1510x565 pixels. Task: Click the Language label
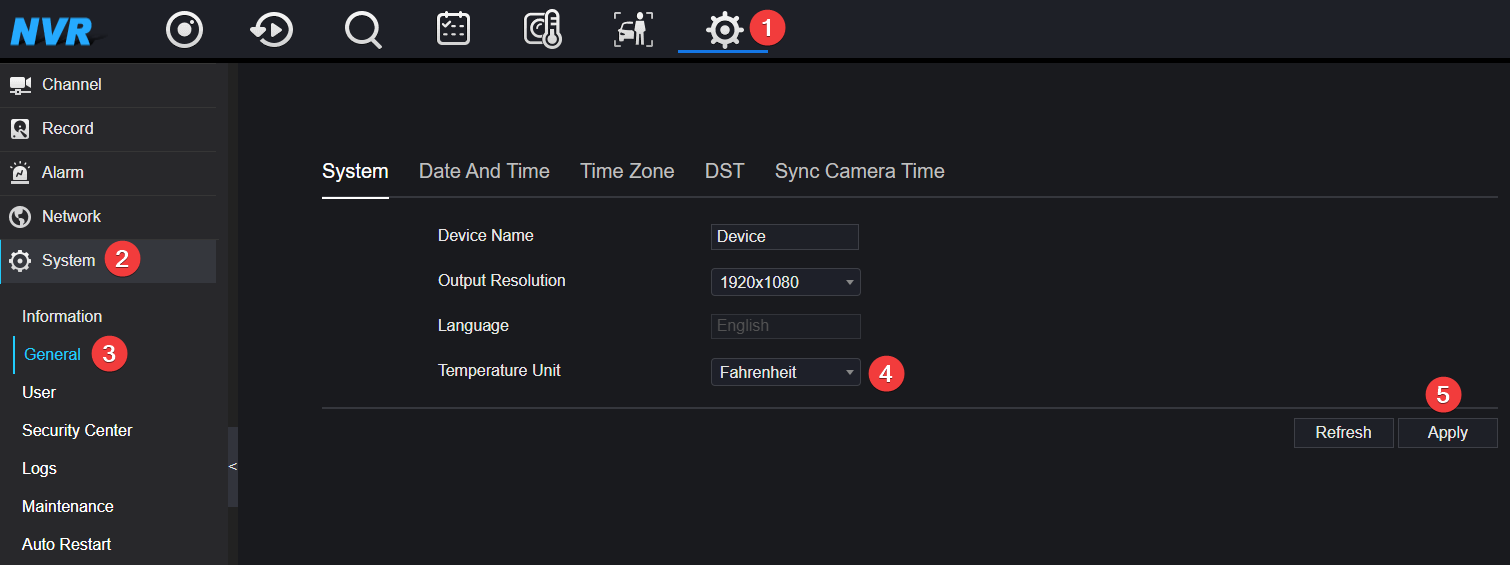(473, 326)
